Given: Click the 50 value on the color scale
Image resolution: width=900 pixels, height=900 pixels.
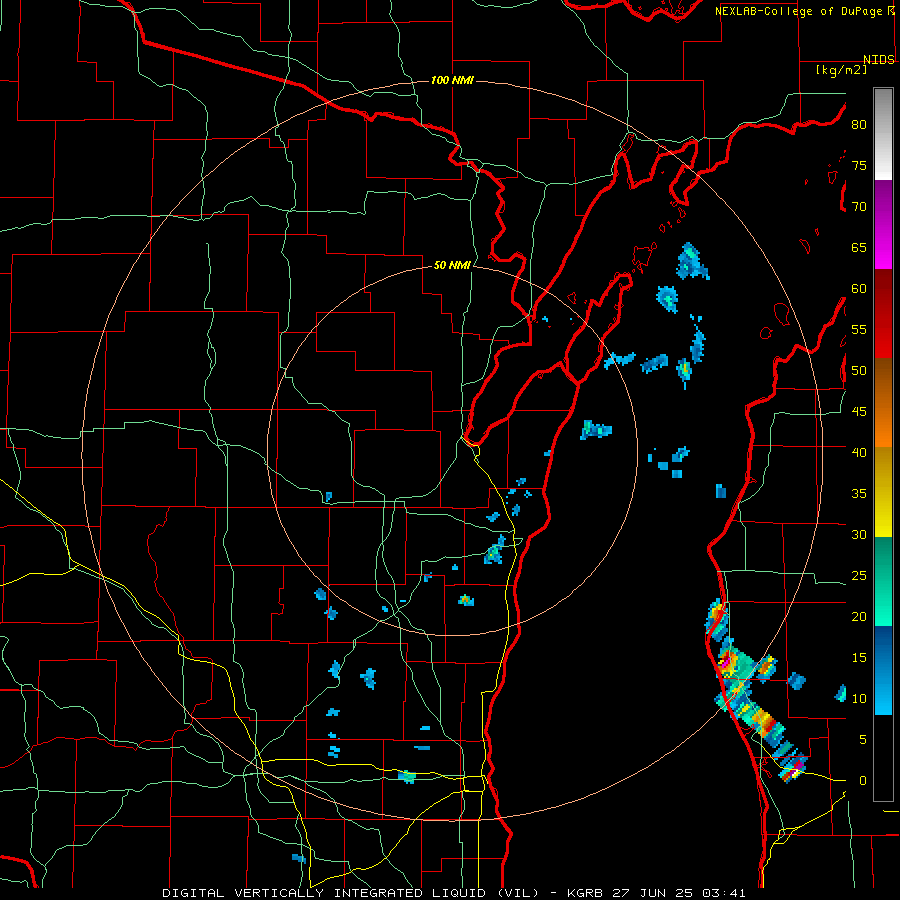Looking at the screenshot, I should coord(859,371).
